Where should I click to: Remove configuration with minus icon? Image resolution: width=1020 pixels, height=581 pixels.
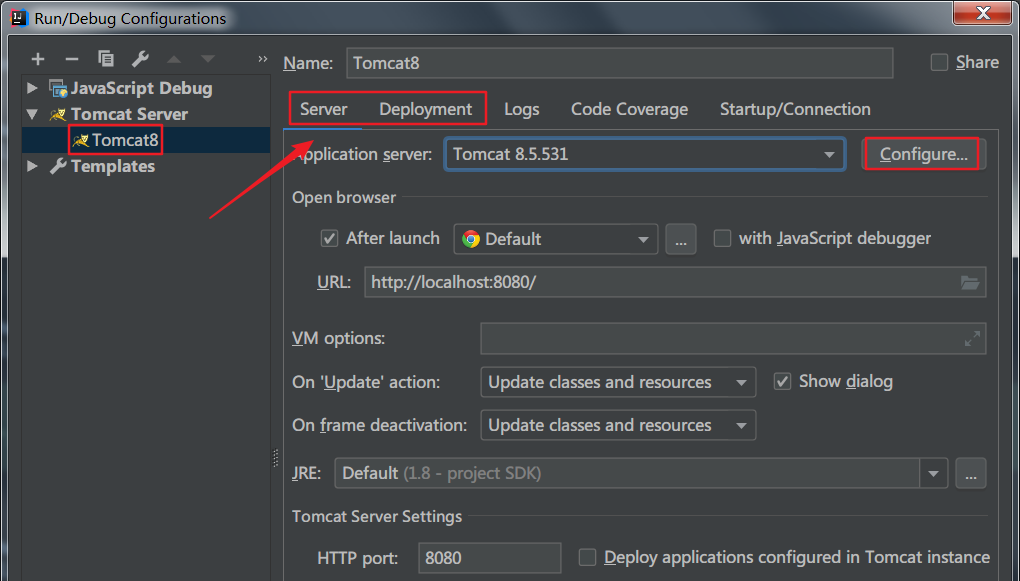[x=72, y=59]
